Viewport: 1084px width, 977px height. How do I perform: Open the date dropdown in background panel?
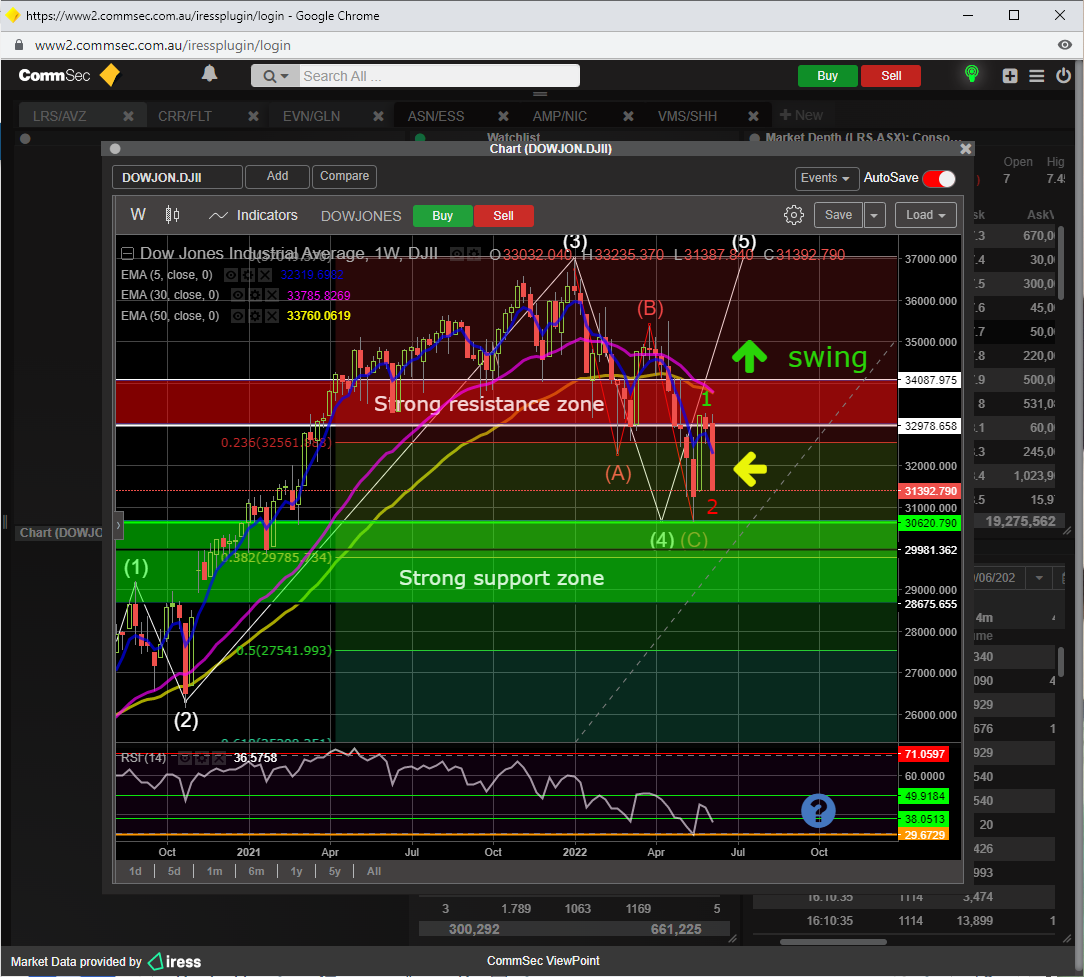1039,578
